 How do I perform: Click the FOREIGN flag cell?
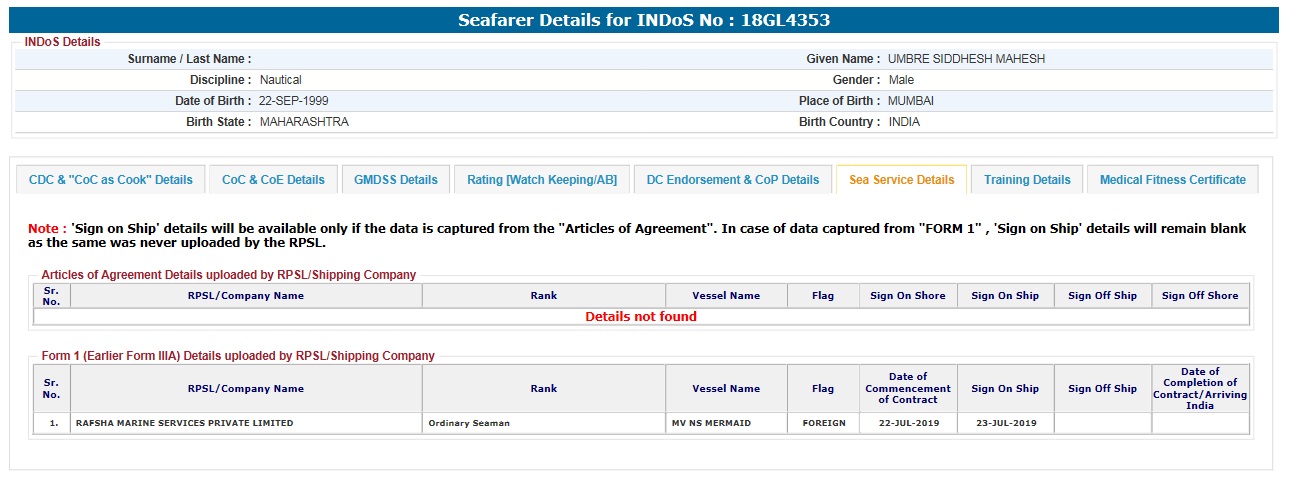pos(823,423)
